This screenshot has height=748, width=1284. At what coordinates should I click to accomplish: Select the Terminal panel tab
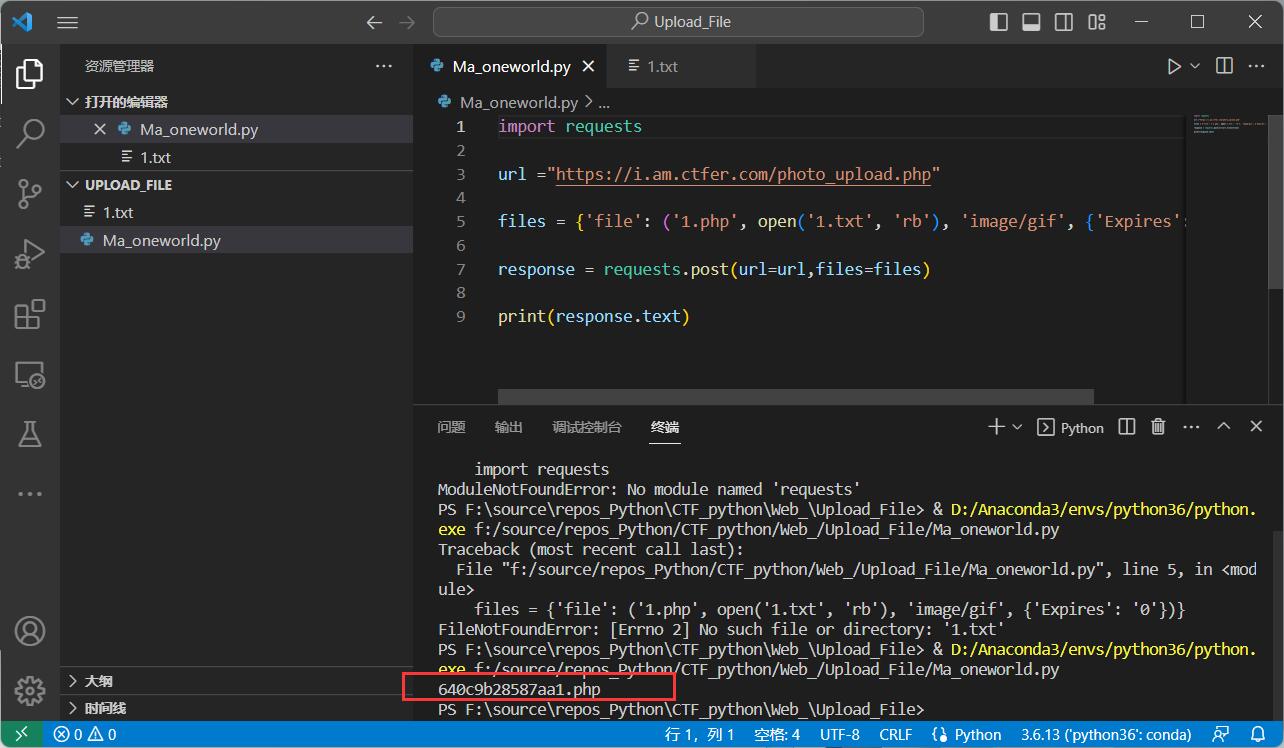(x=665, y=427)
